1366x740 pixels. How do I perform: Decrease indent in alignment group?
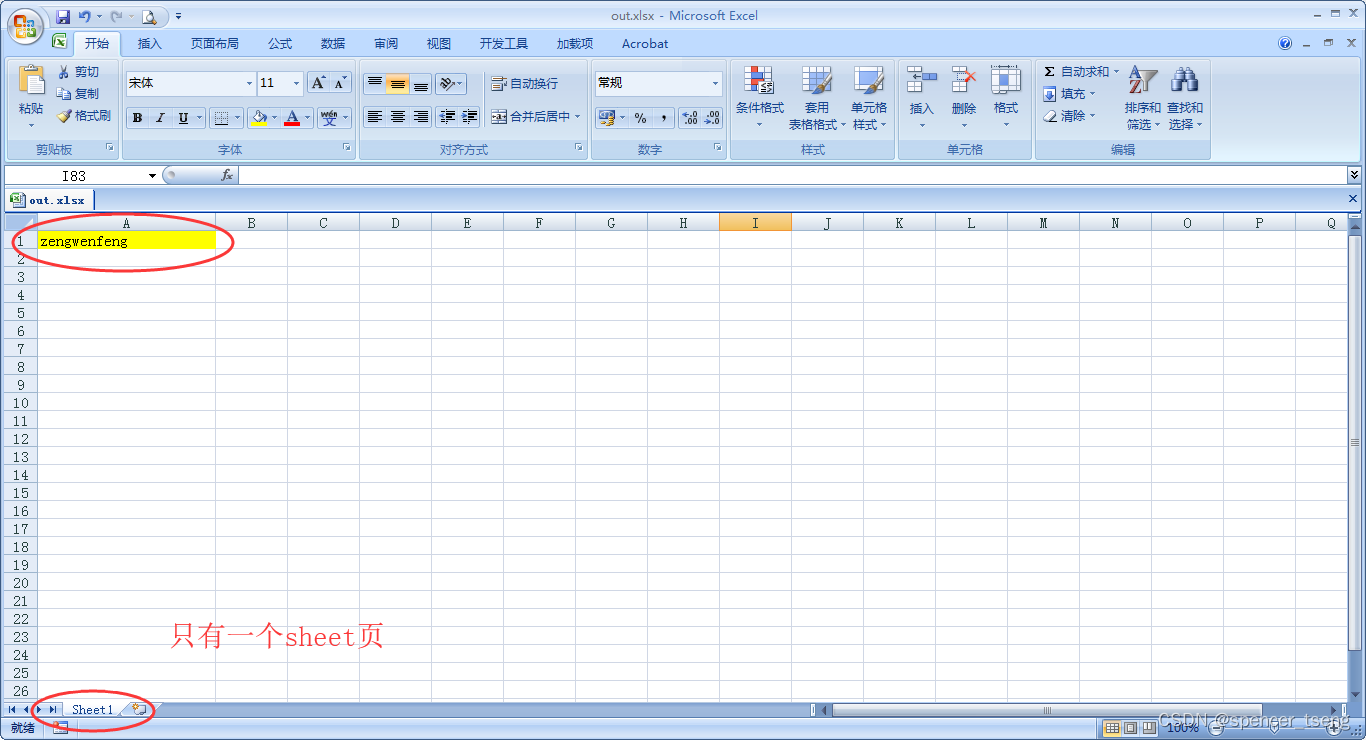pos(447,117)
